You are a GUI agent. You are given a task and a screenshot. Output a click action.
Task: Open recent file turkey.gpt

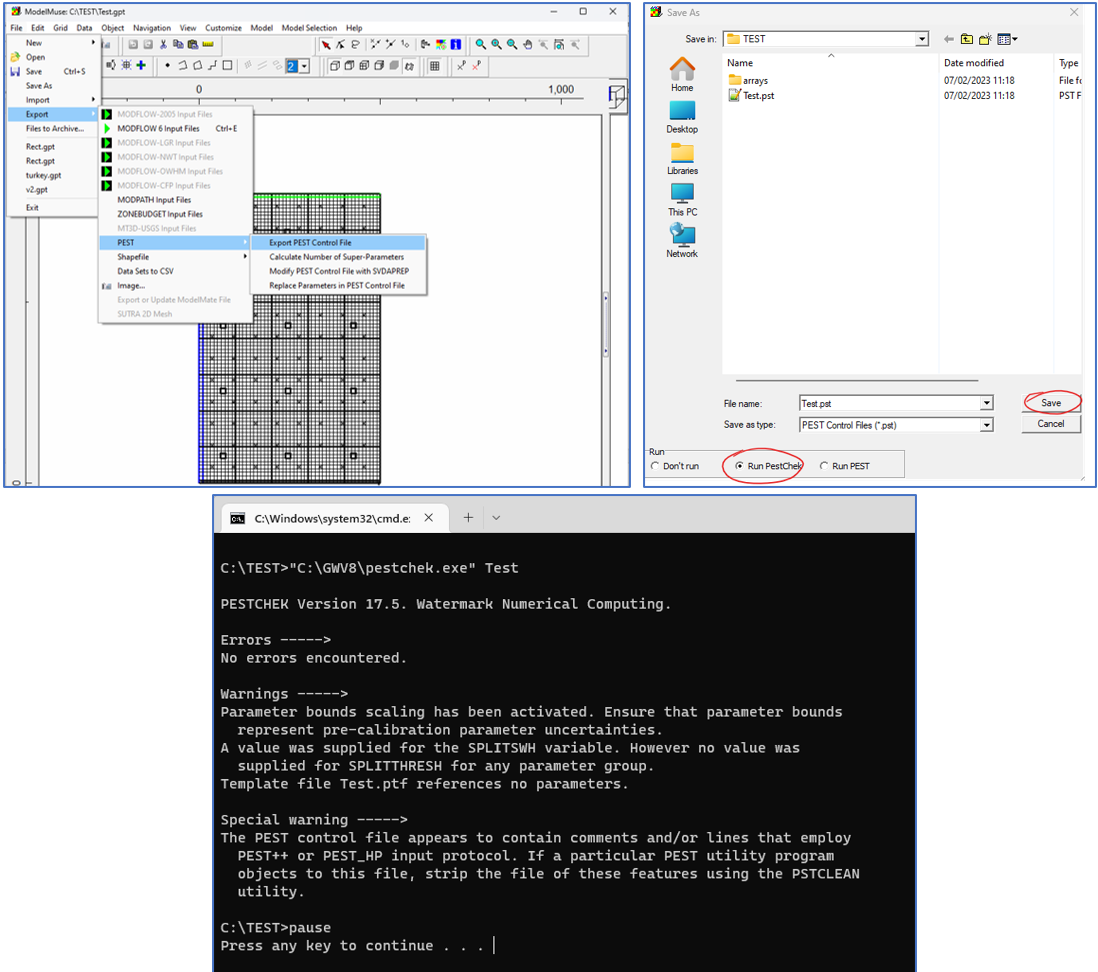click(43, 175)
